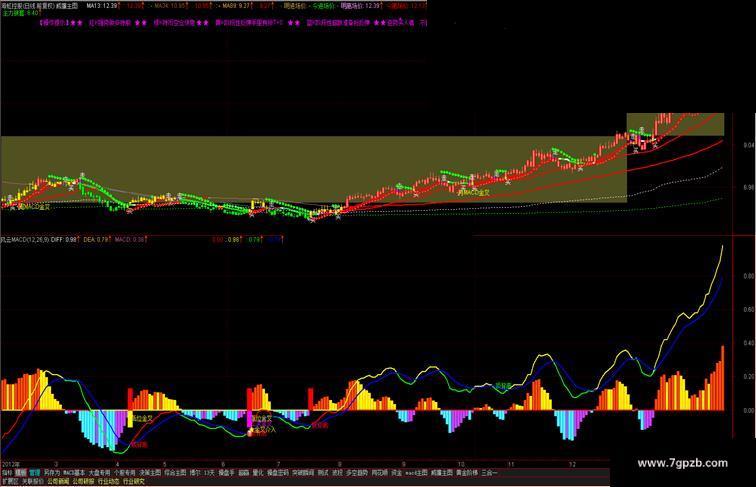Open the 公司研报 link
This screenshot has height=487, width=756.
pyautogui.click(x=83, y=481)
